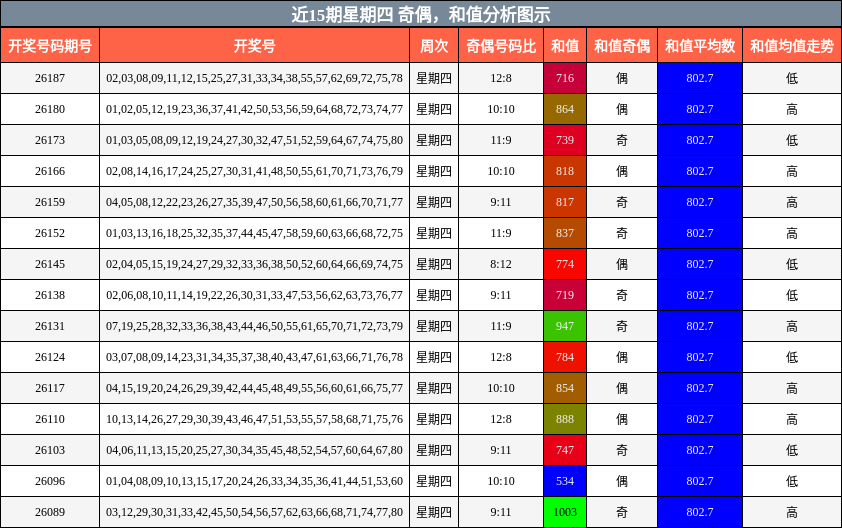Select issue number 26138

(50, 295)
